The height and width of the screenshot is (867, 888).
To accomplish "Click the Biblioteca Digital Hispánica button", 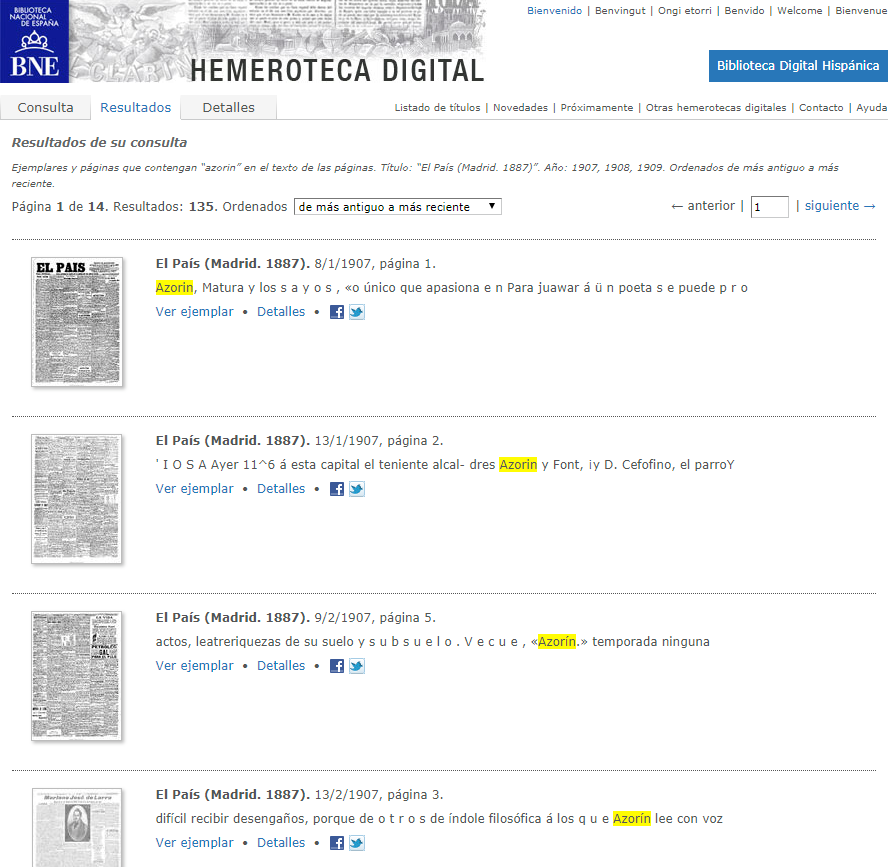I will point(798,66).
